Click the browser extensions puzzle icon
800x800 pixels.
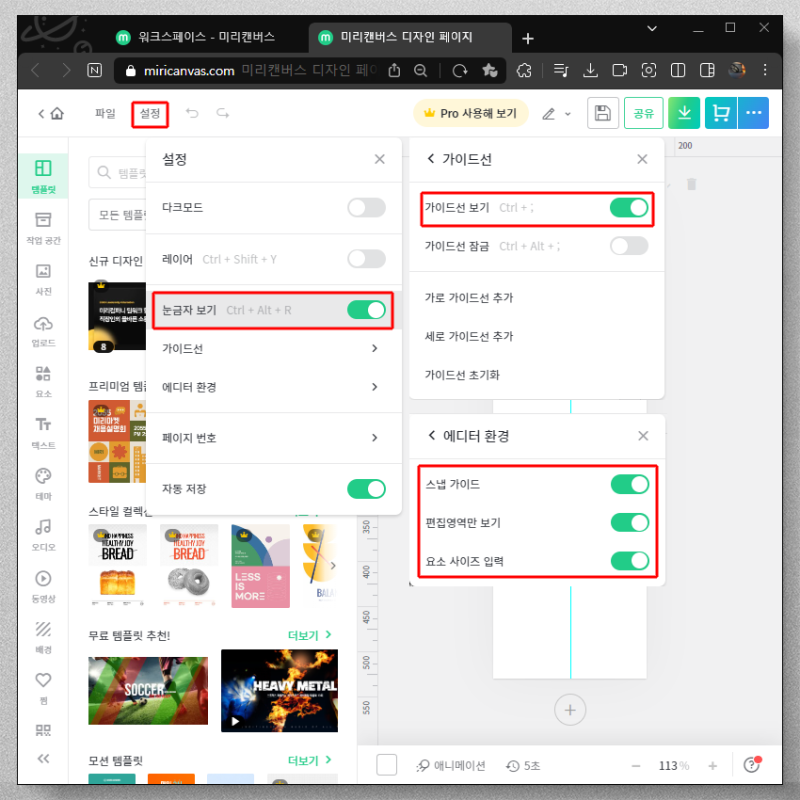pyautogui.click(x=524, y=70)
